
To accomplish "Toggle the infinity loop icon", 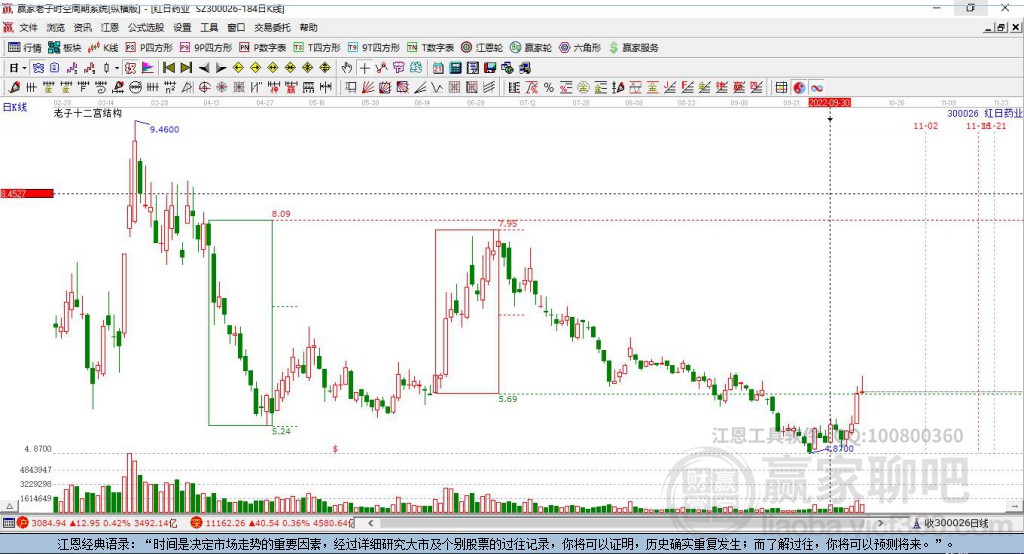I will (x=816, y=88).
